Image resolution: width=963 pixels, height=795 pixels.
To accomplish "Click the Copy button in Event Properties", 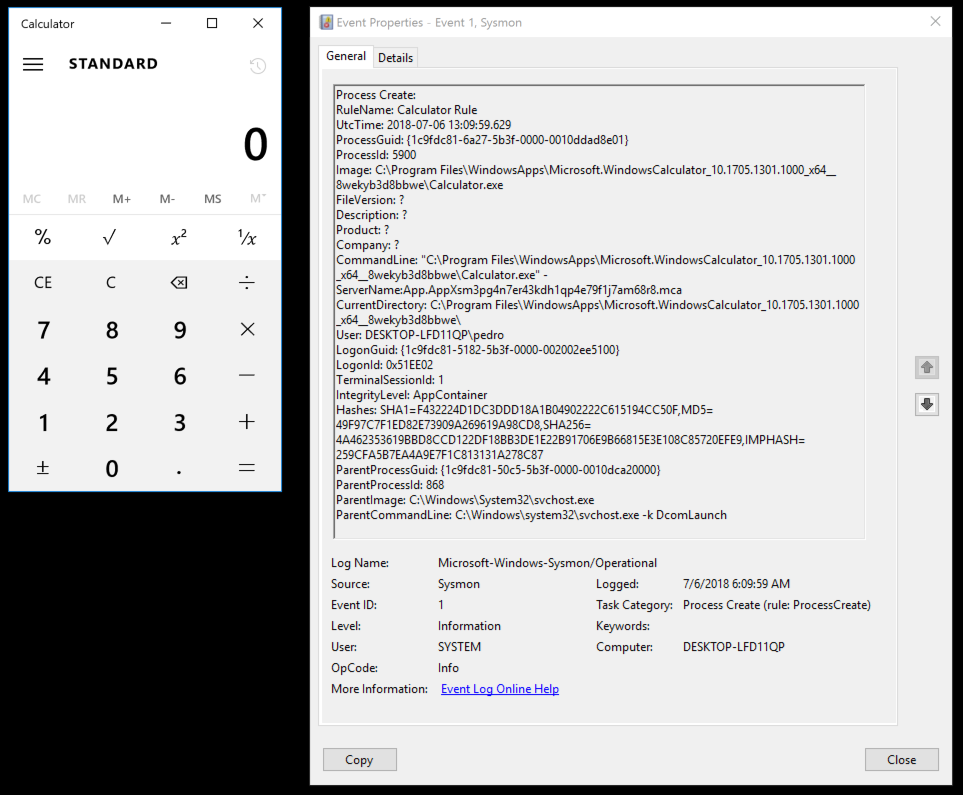I will [x=360, y=759].
